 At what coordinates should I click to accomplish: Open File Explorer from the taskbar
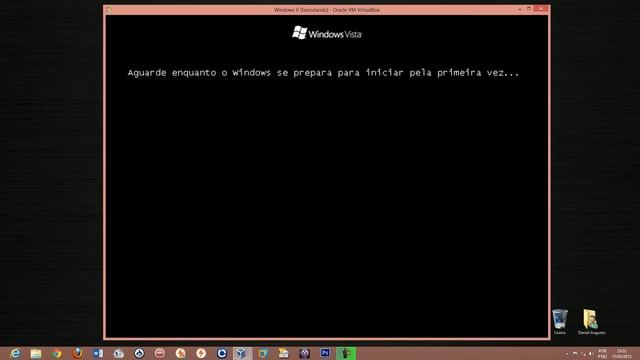(36, 353)
